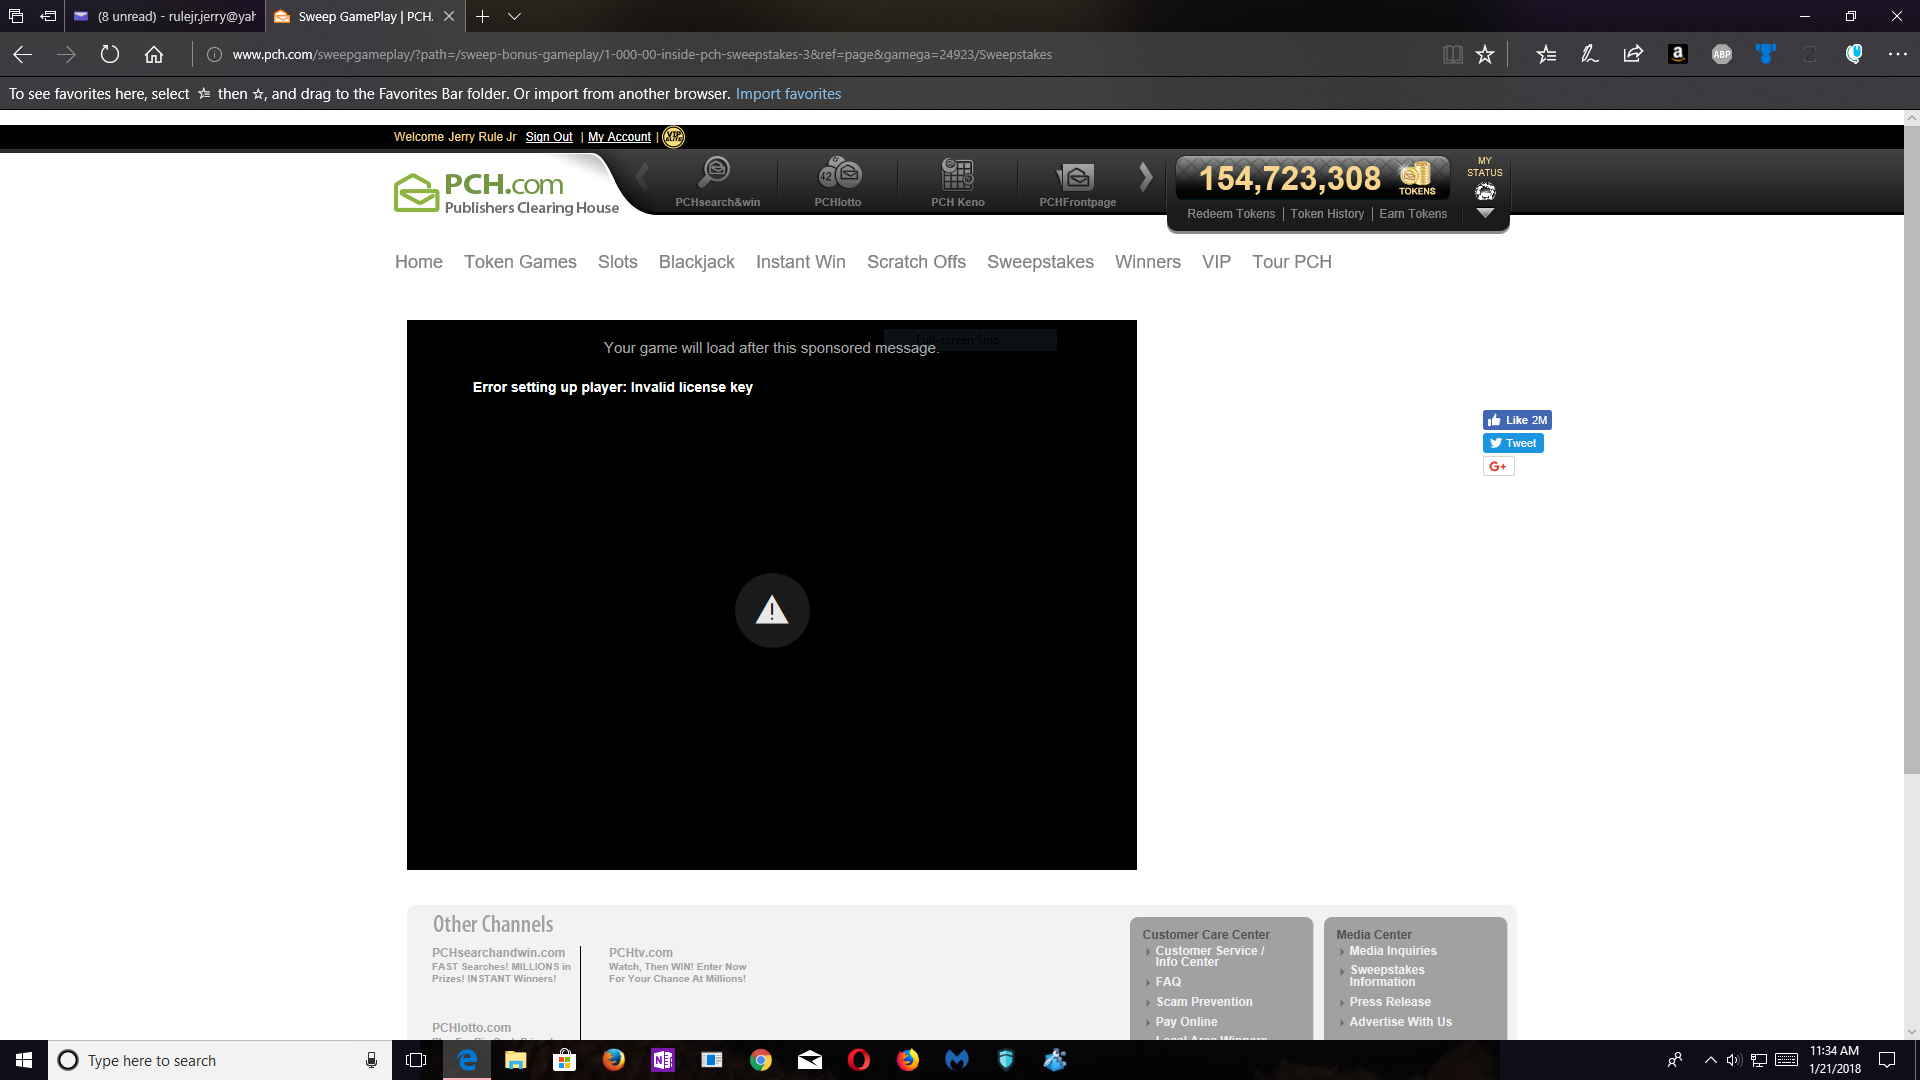Open the Winners menu
The image size is (1920, 1080).
coord(1148,262)
